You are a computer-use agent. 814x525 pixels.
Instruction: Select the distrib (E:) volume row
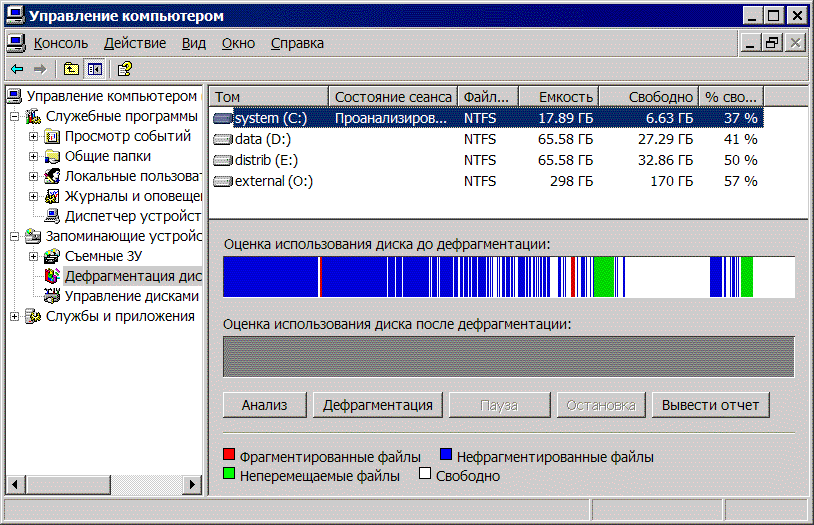click(486, 160)
